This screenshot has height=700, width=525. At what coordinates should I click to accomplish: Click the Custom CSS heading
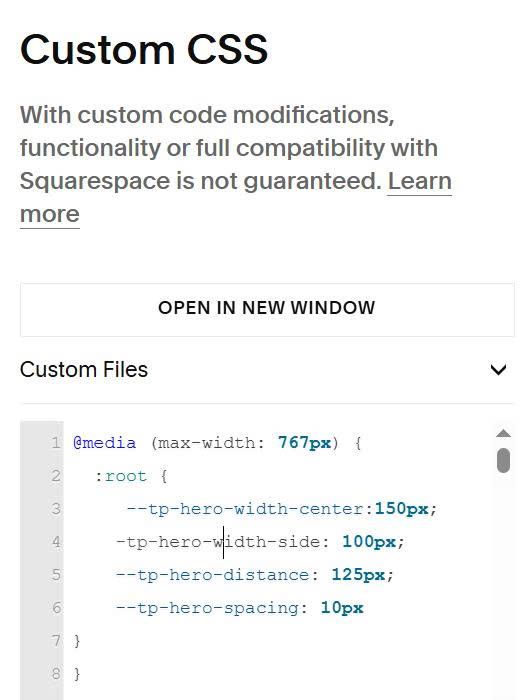[144, 49]
